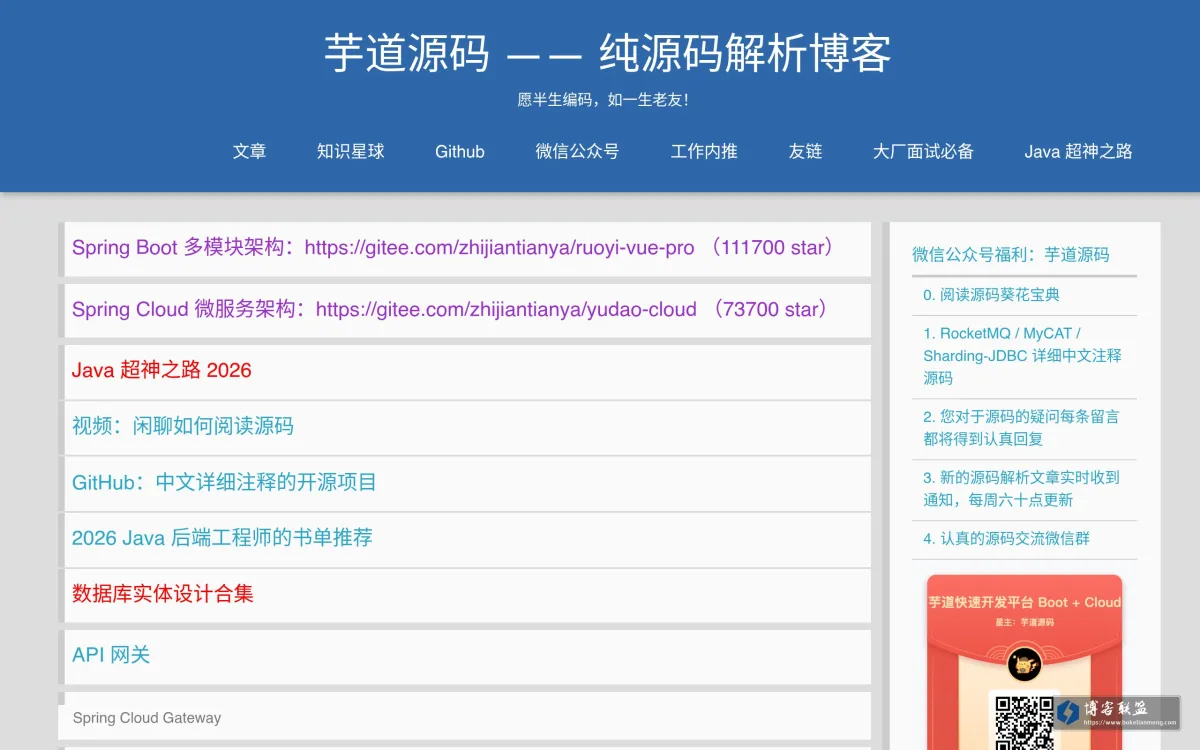Open 视频：闲聊如何阅读源码 post

coord(183,426)
